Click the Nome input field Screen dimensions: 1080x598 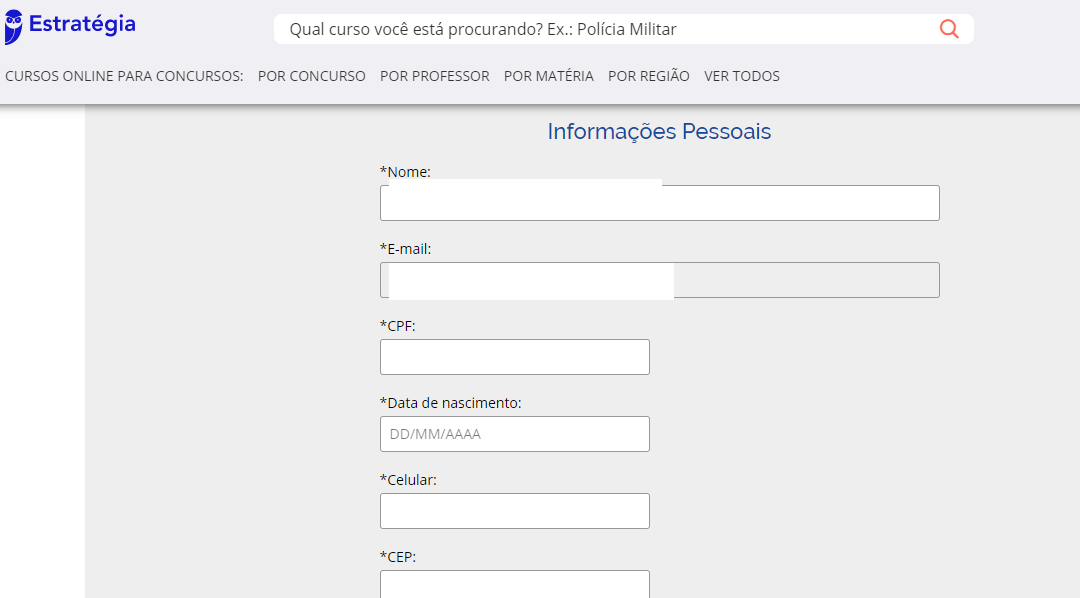(x=660, y=203)
